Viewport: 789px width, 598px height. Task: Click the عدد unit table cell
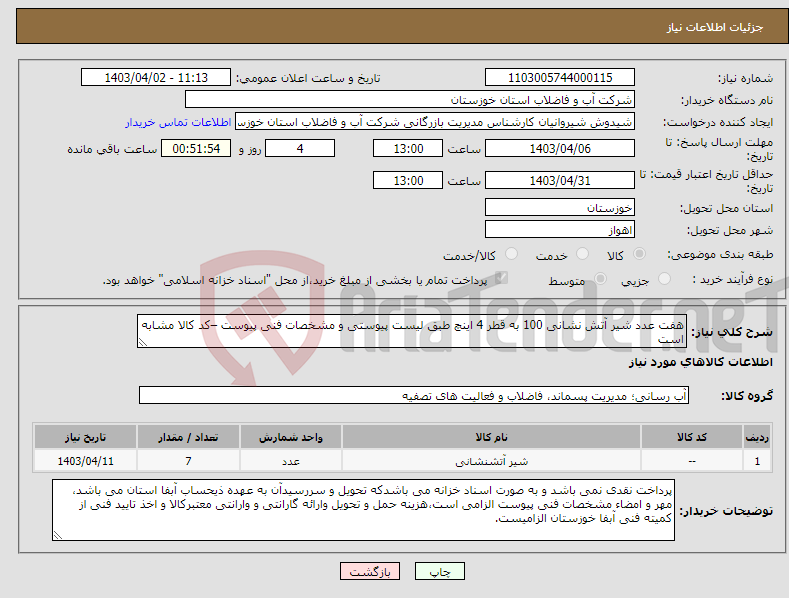(x=291, y=461)
